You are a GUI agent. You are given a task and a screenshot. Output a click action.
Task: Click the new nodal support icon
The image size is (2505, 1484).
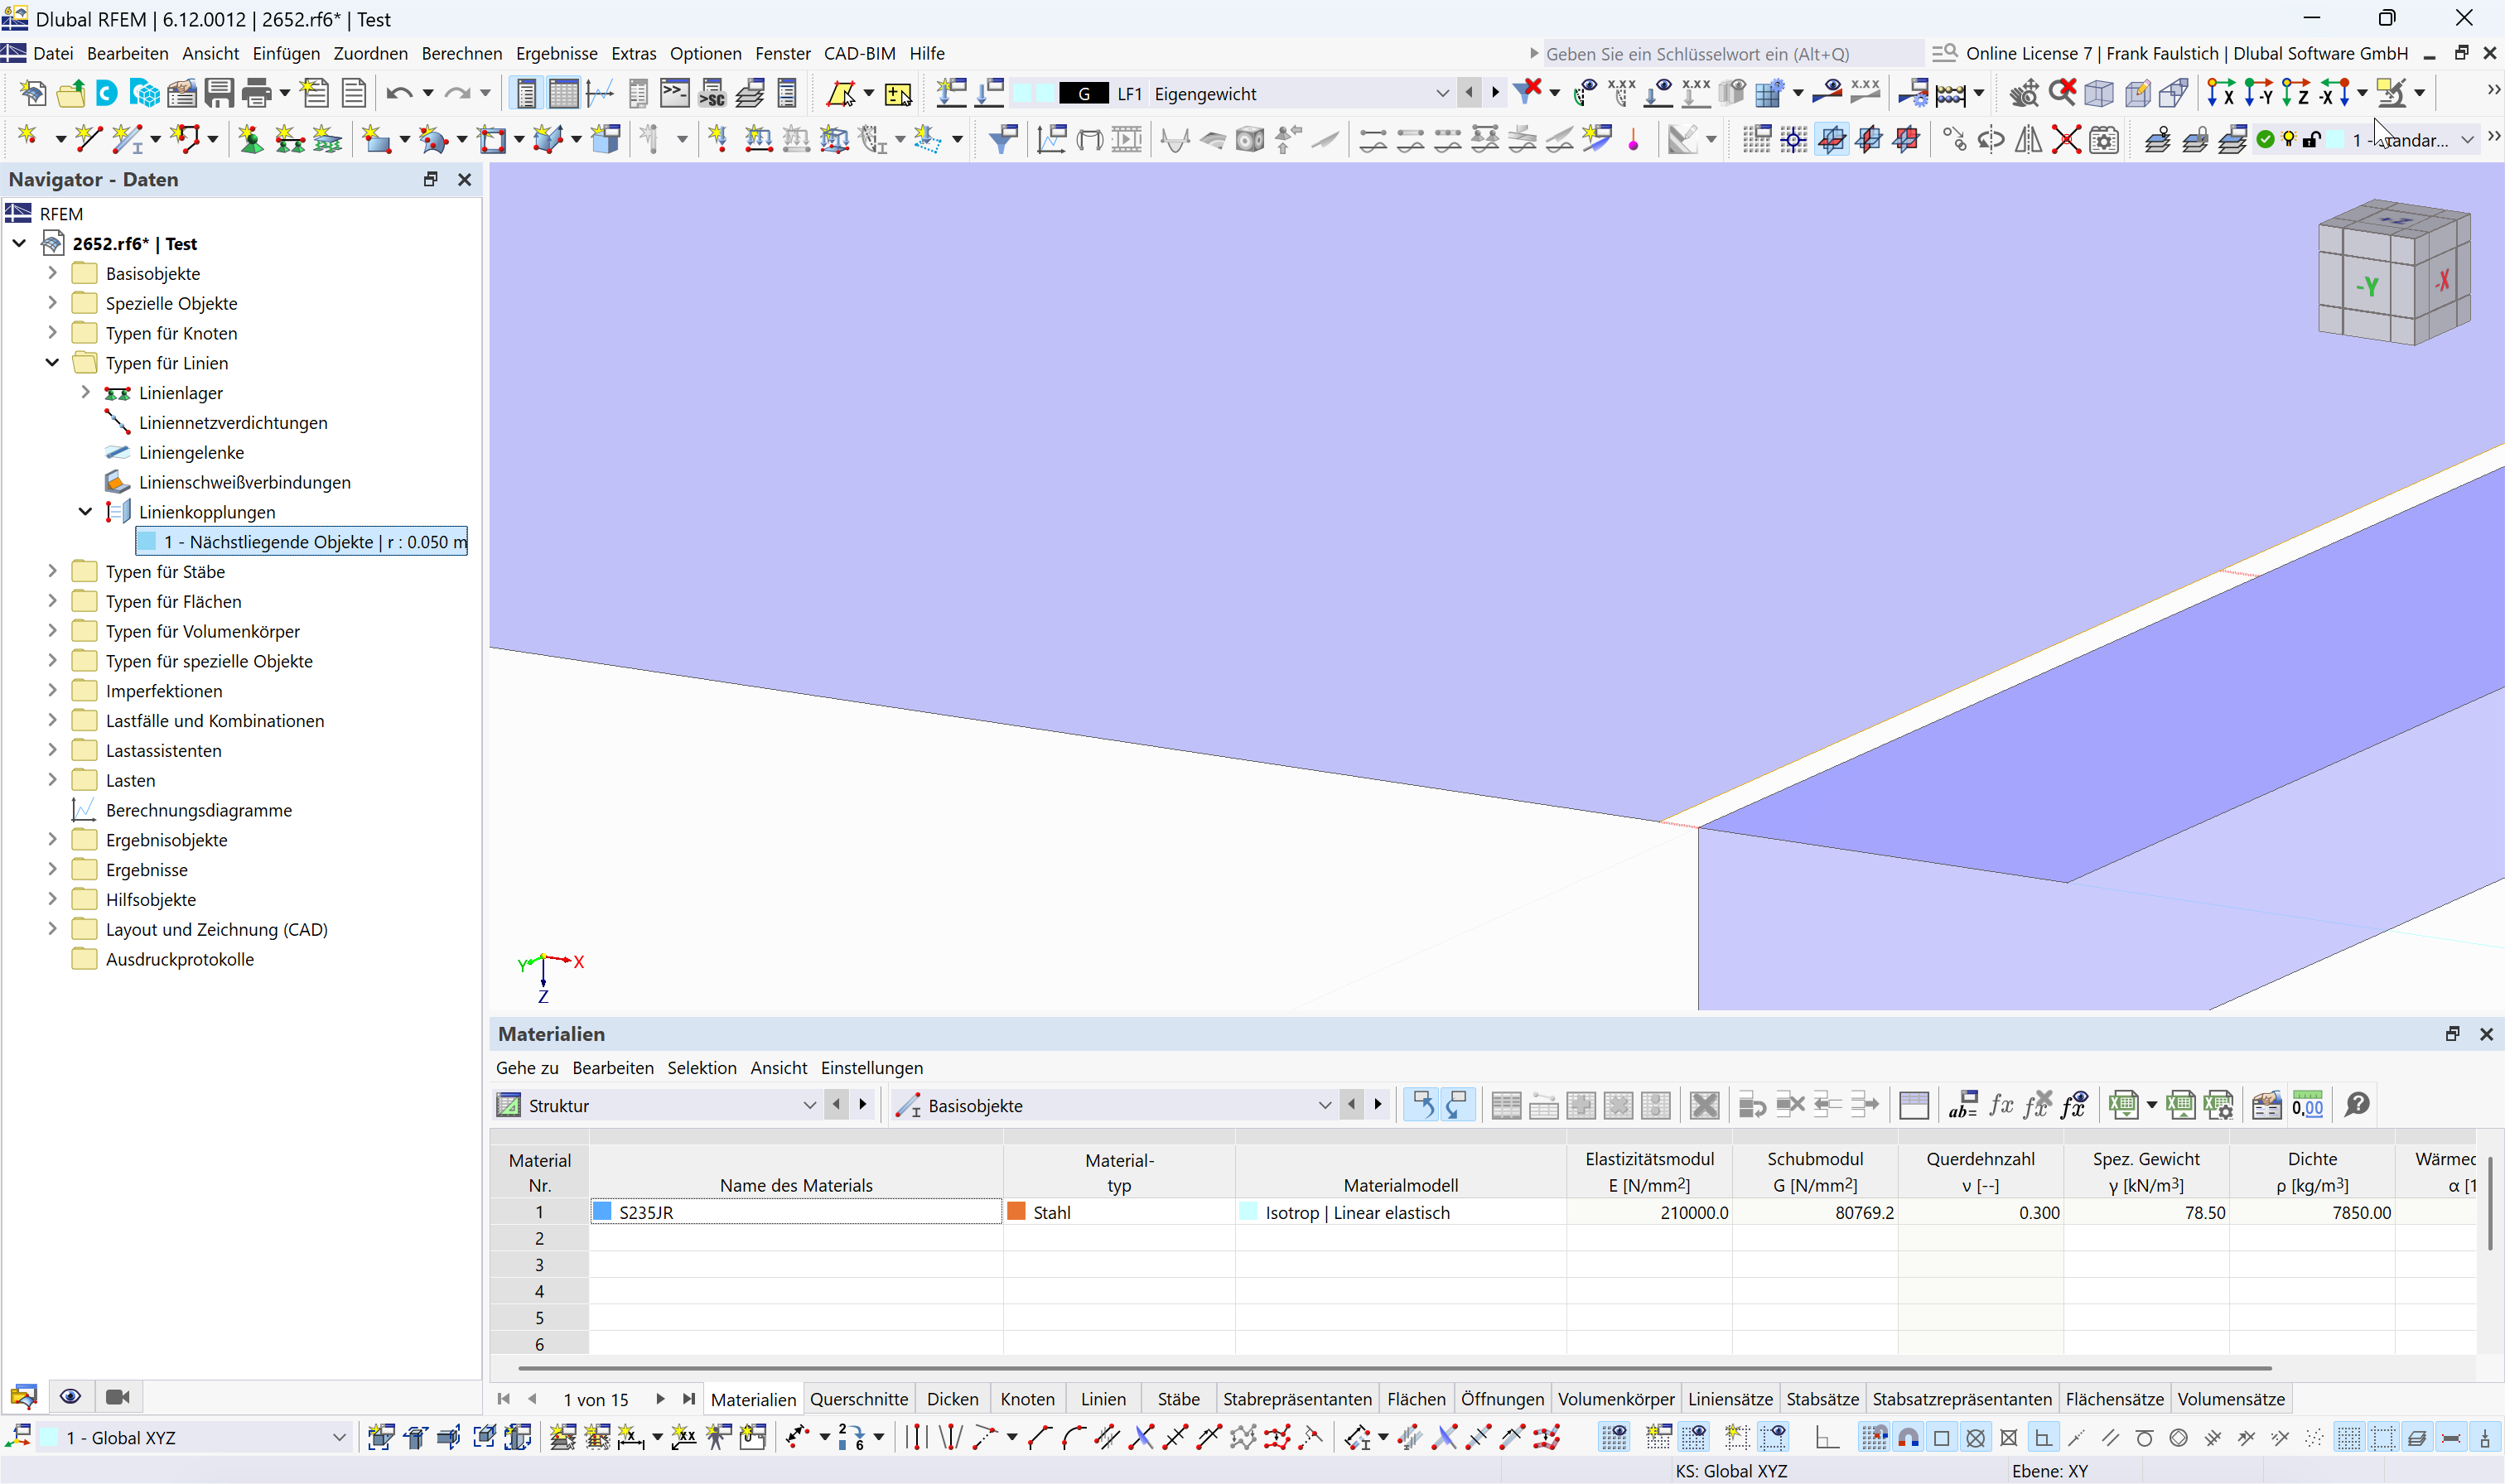[251, 140]
